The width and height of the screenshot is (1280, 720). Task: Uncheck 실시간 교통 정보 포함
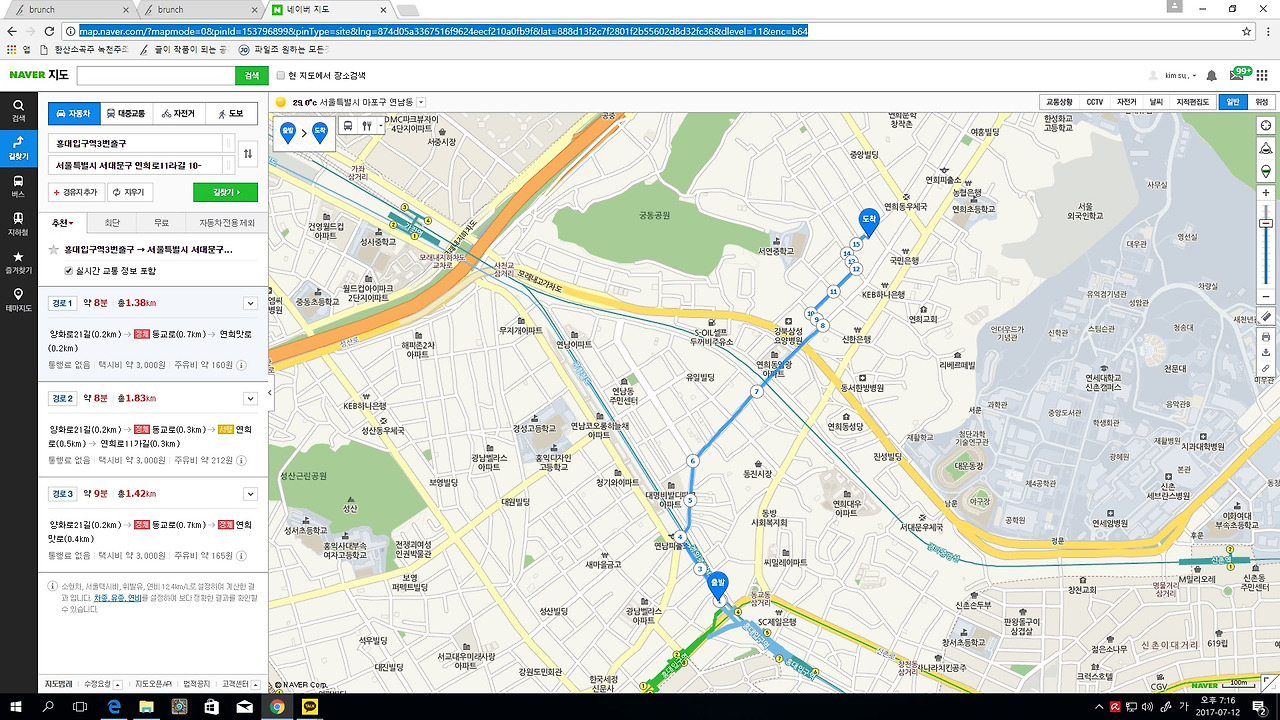pos(69,271)
